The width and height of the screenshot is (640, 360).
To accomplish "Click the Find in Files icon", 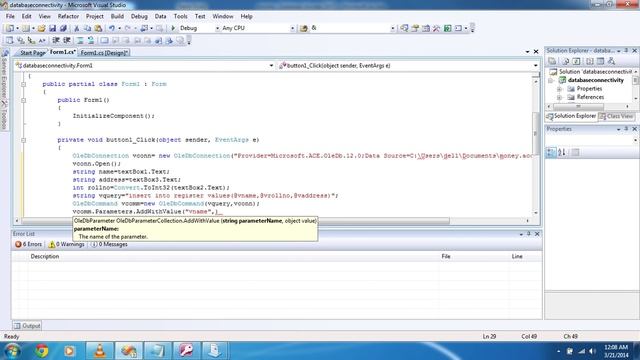I will pos(304,28).
